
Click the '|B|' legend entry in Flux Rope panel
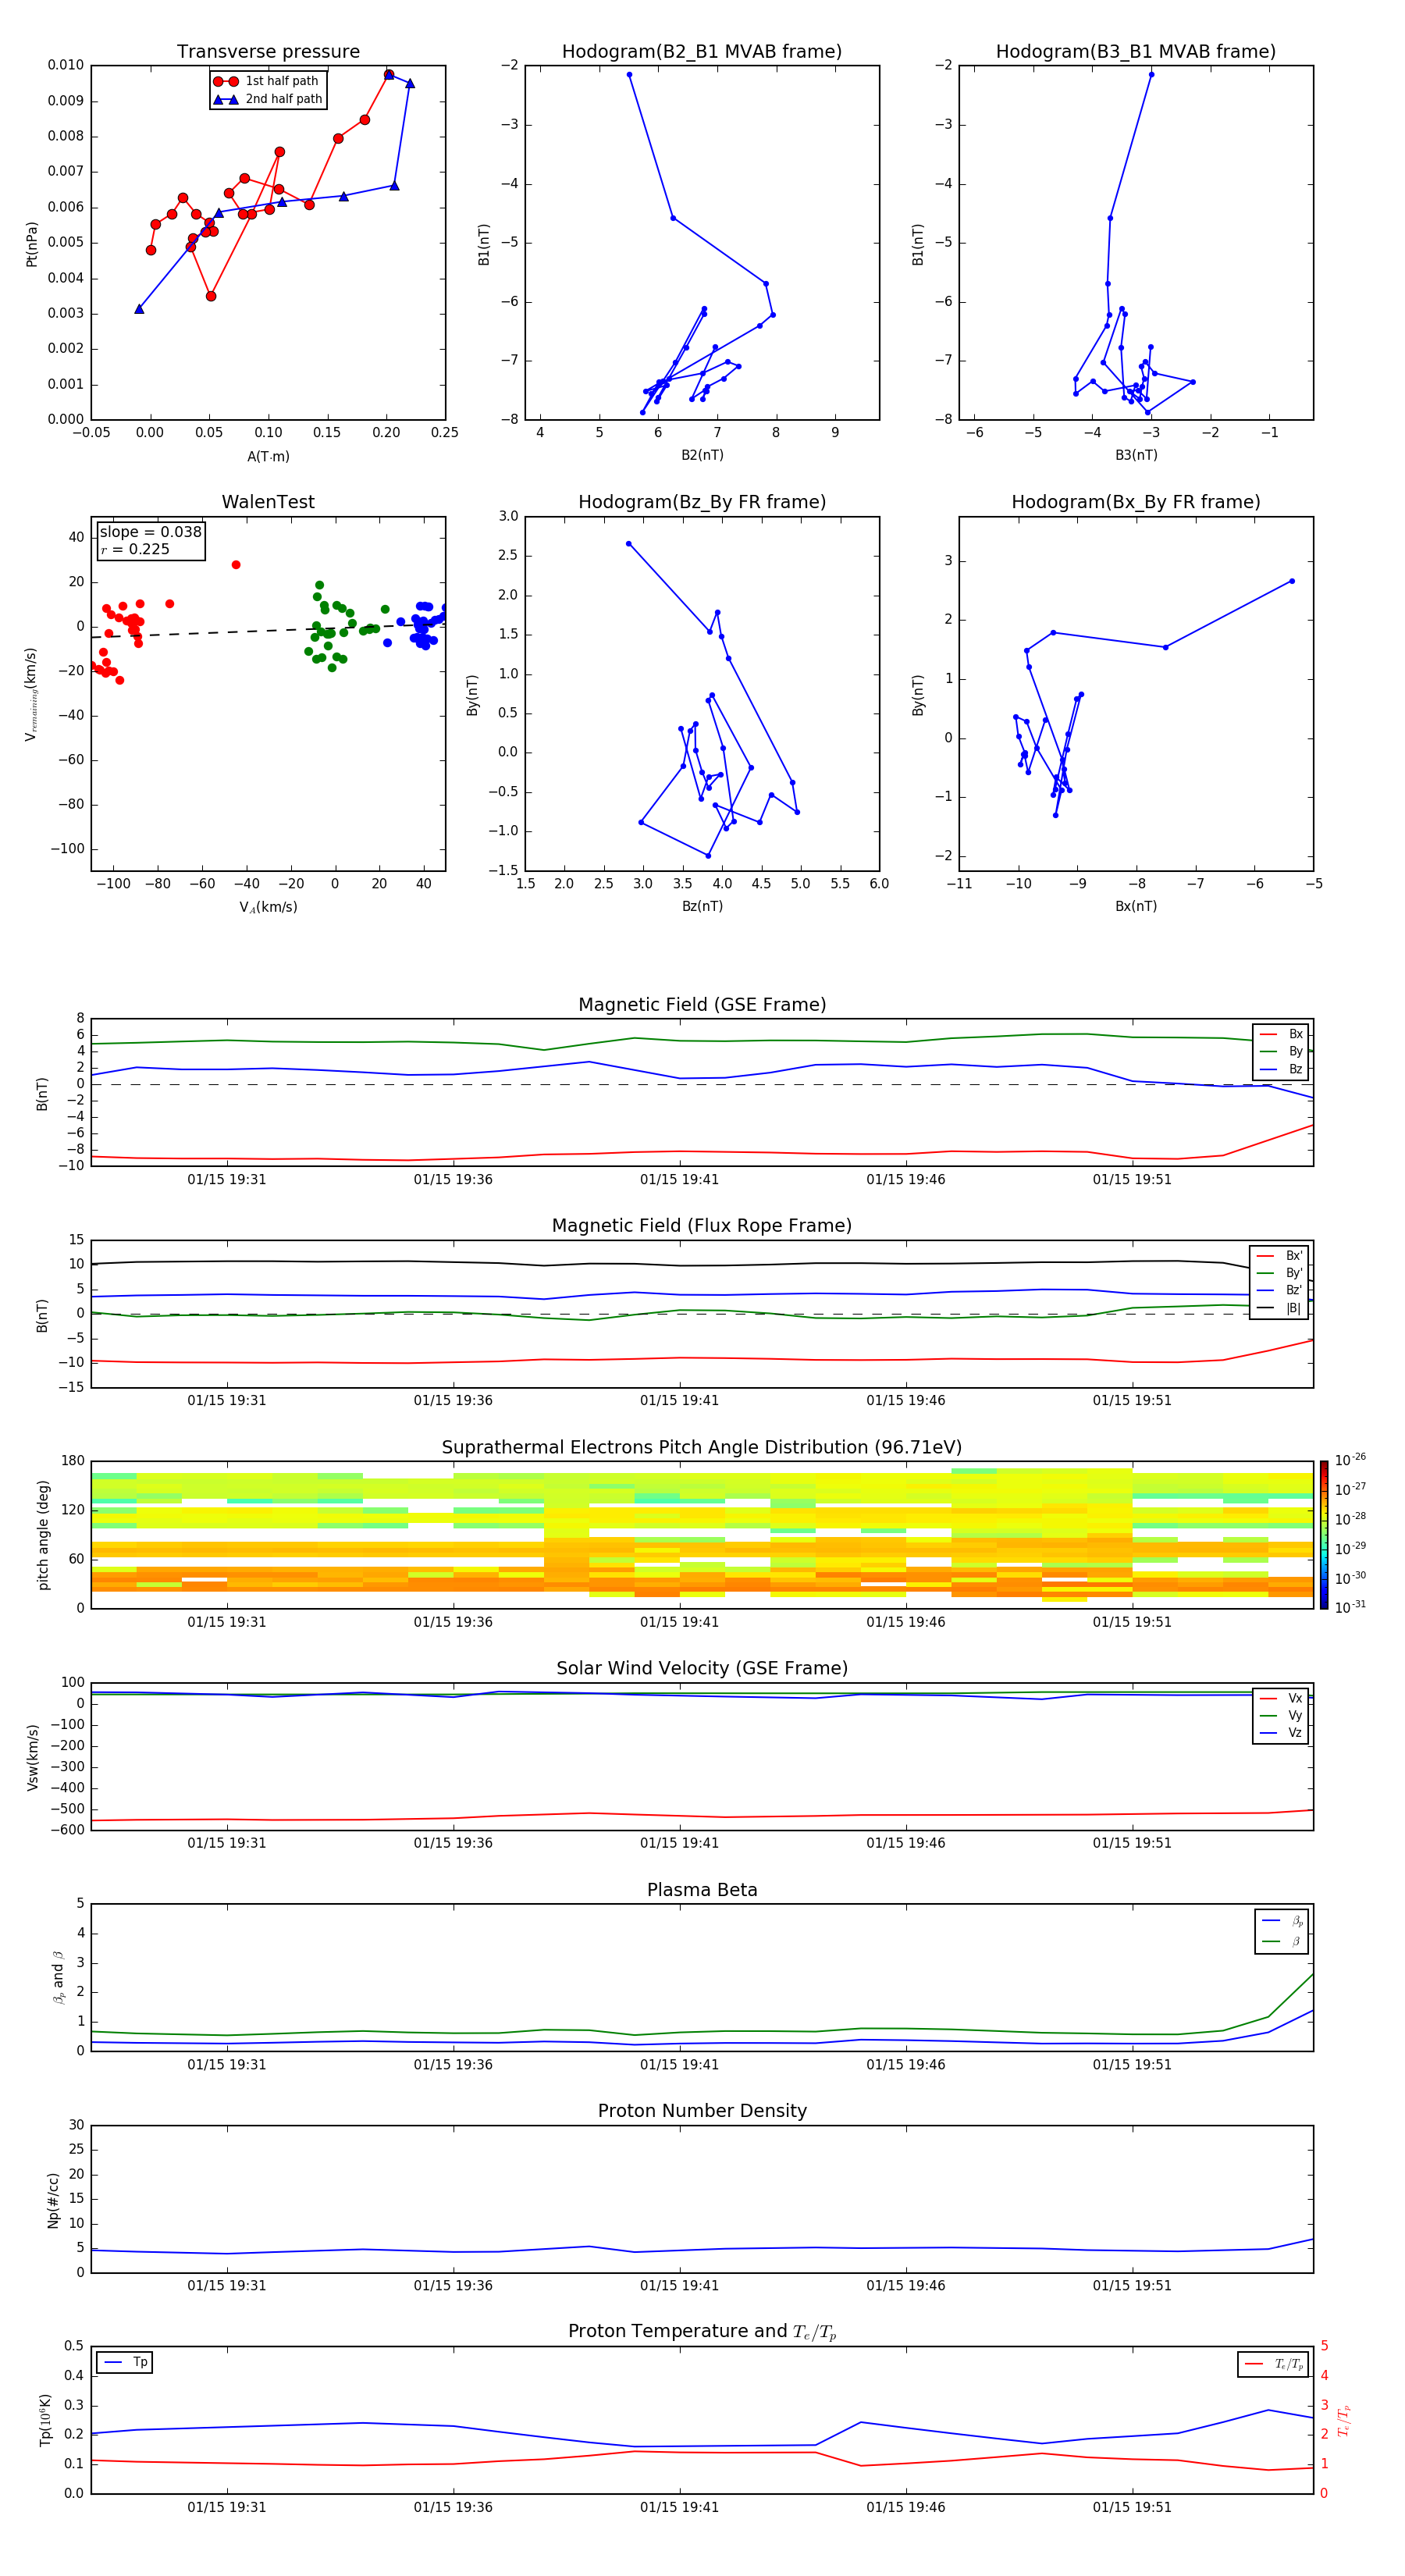click(1280, 1308)
